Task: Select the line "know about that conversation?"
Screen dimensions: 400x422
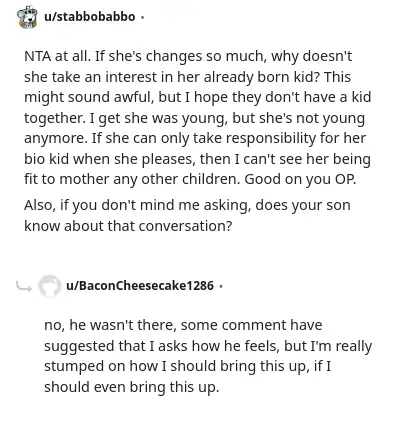Action: coord(128,226)
